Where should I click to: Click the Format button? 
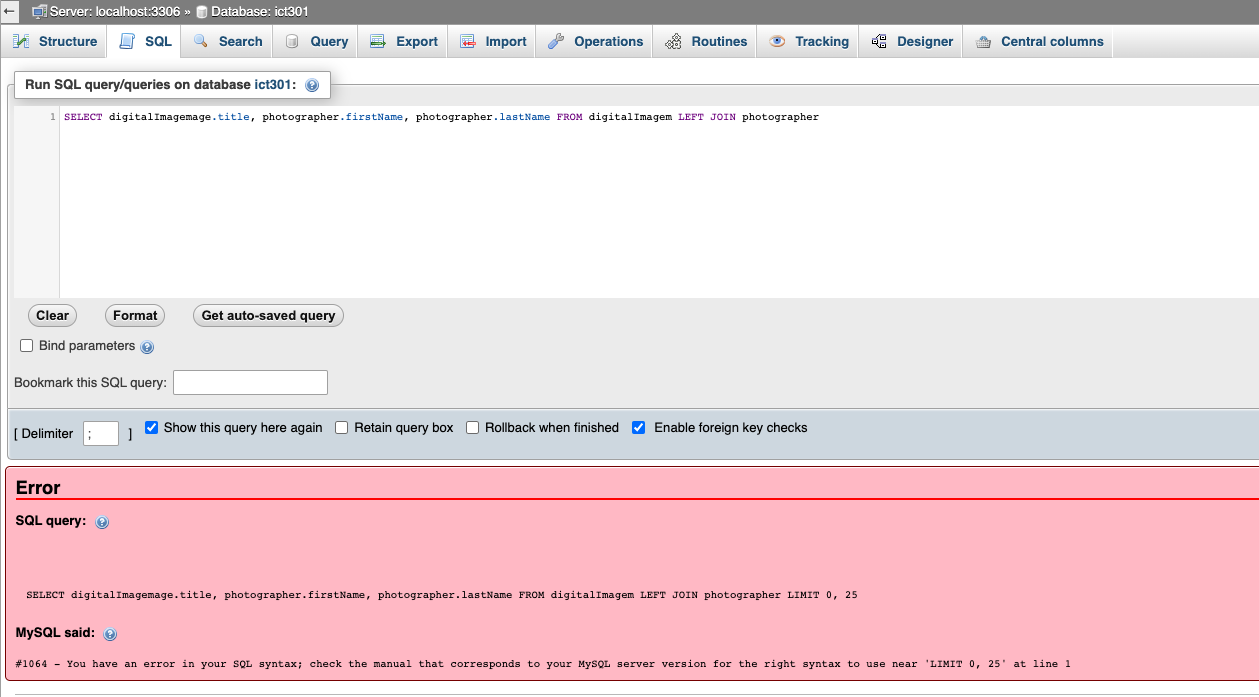coord(135,315)
